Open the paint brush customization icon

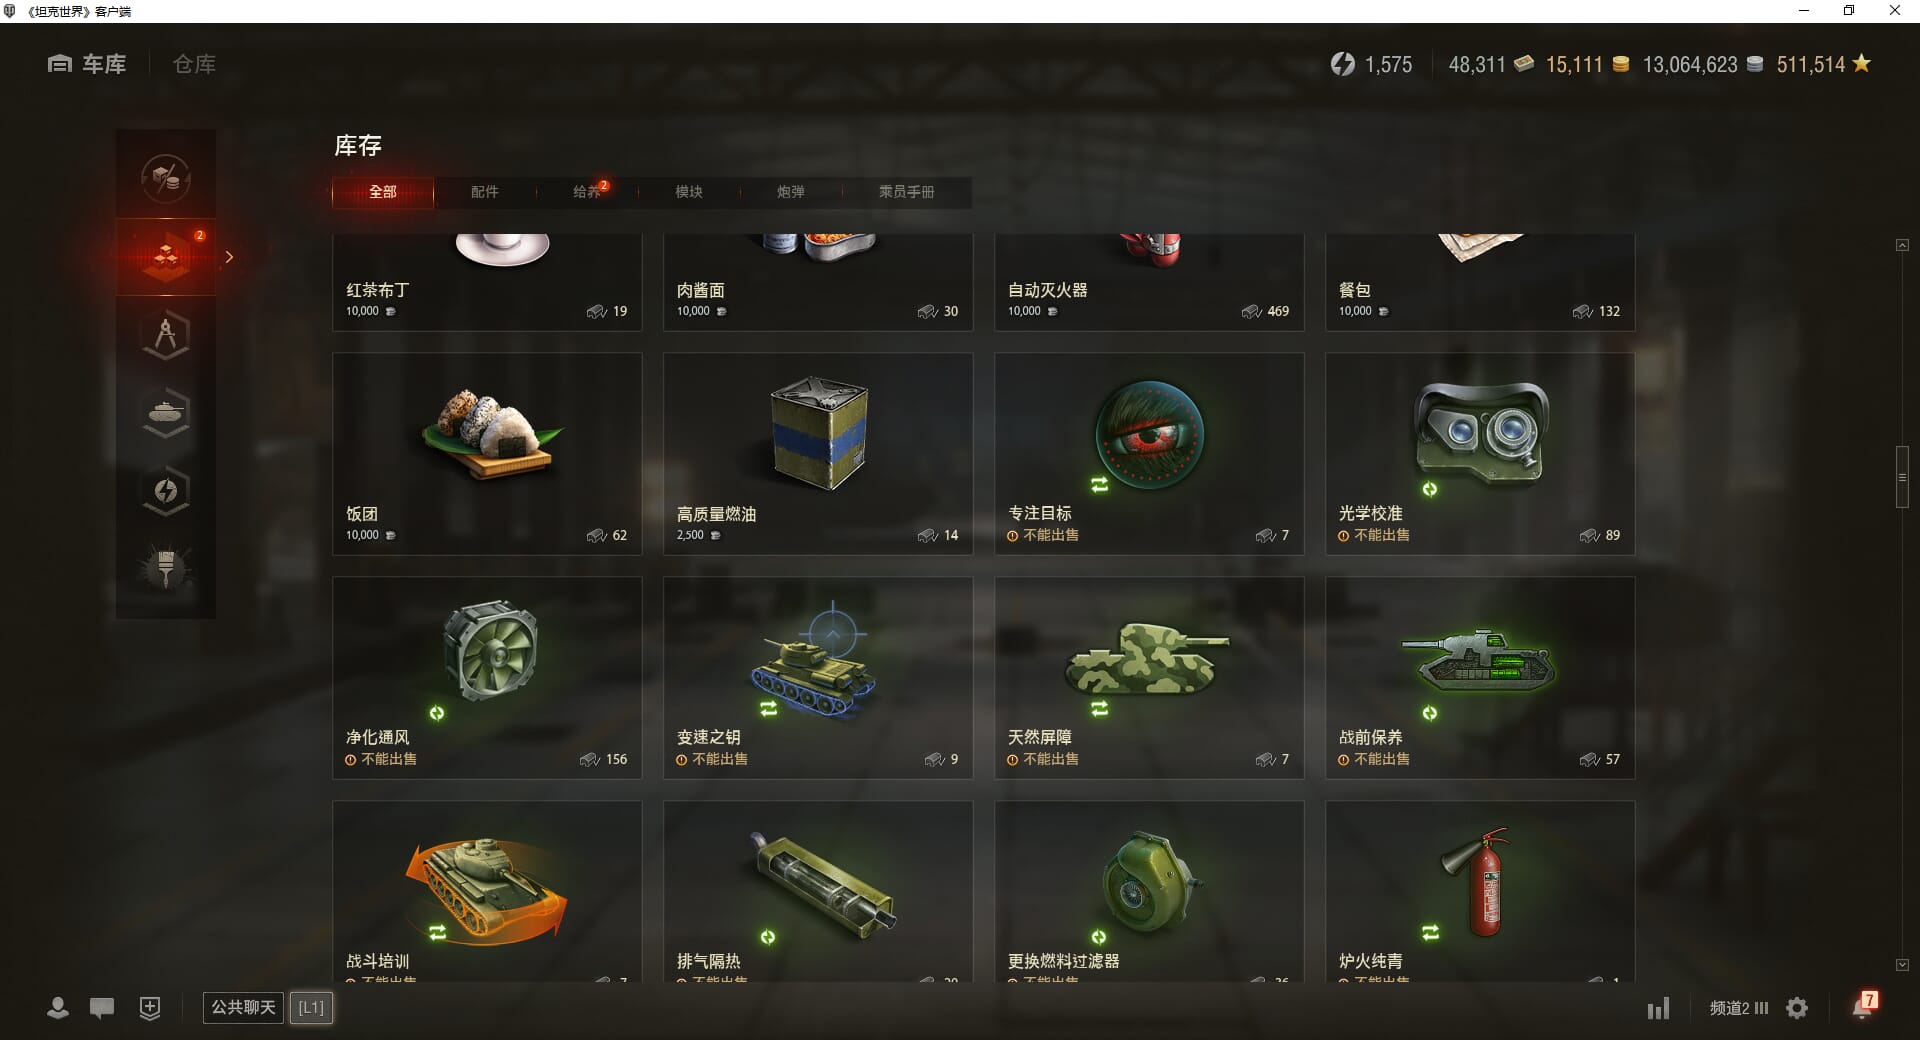166,568
